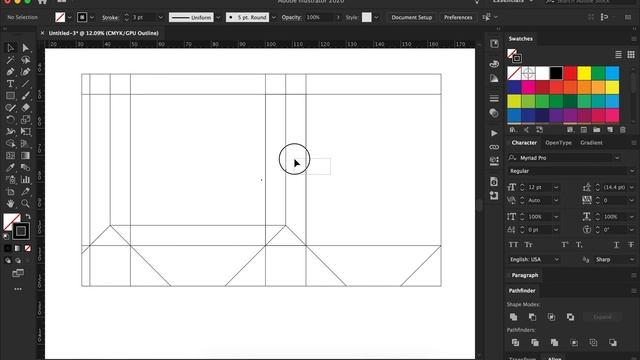The width and height of the screenshot is (640, 360).
Task: Click the Opacity 100% field
Action: tap(319, 18)
